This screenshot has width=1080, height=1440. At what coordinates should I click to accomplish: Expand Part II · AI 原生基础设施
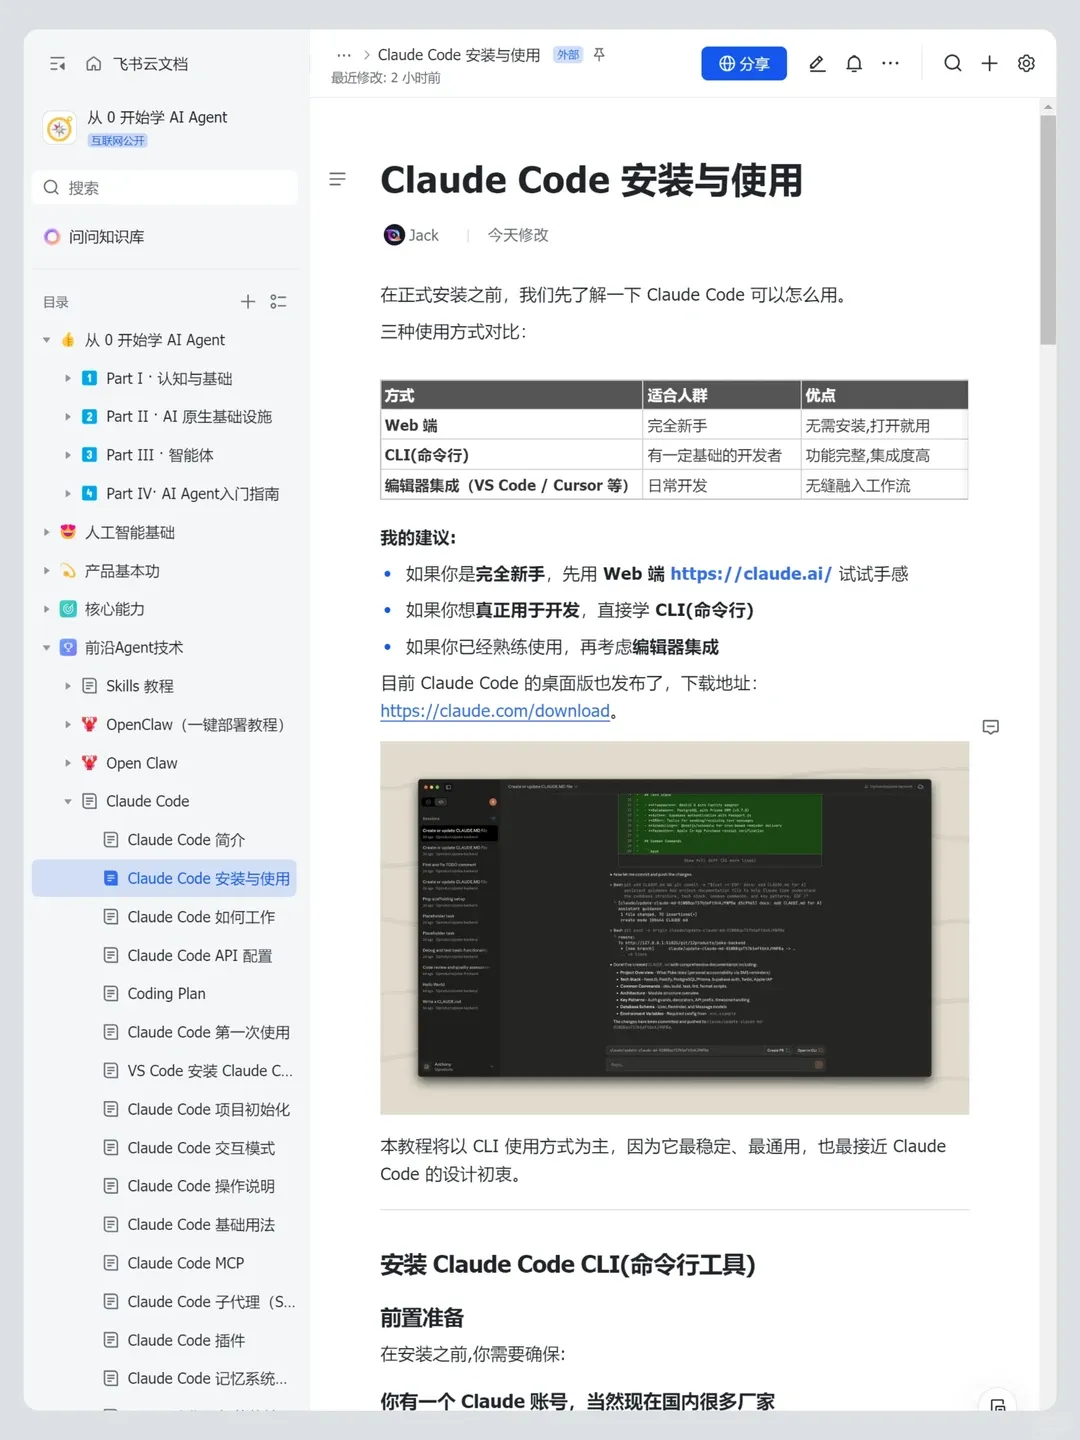pos(68,417)
